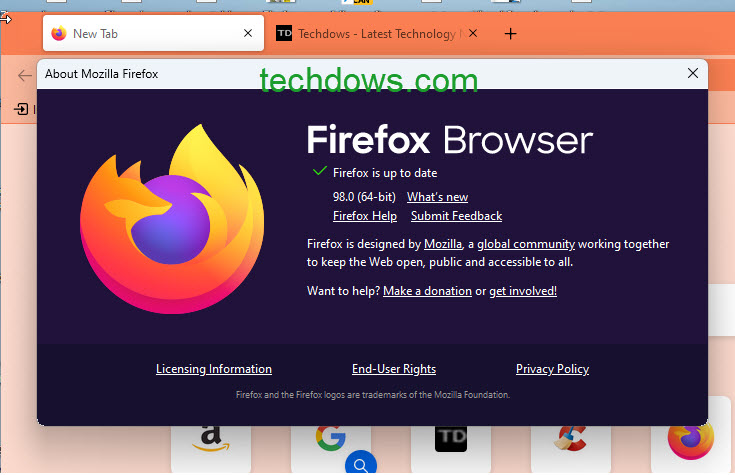Click the Make a donation link

427,291
